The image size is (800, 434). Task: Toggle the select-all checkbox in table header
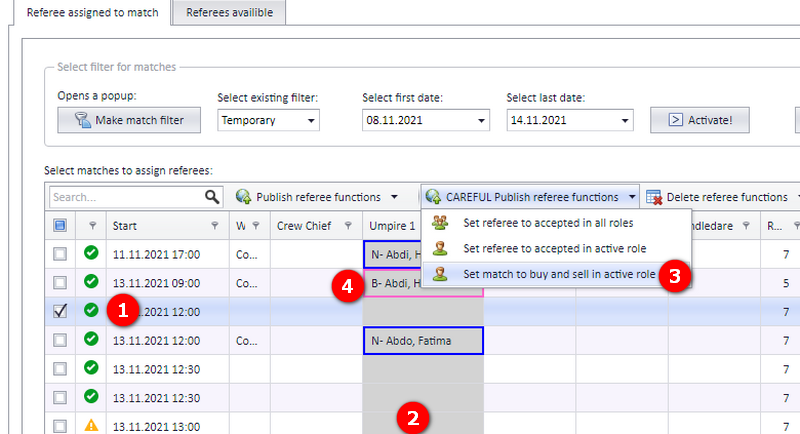click(60, 225)
